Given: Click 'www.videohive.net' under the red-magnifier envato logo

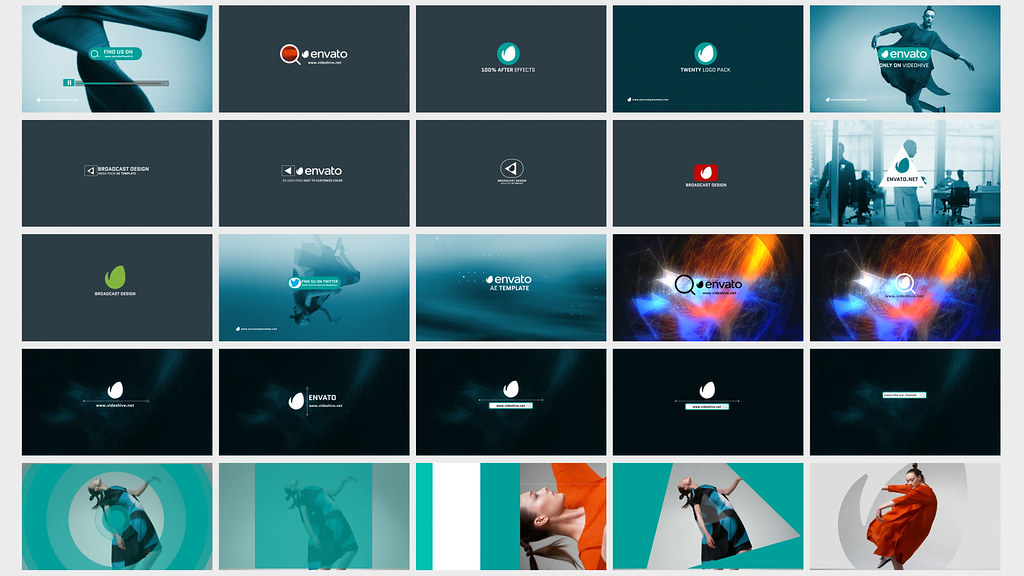Looking at the screenshot, I should click(325, 63).
